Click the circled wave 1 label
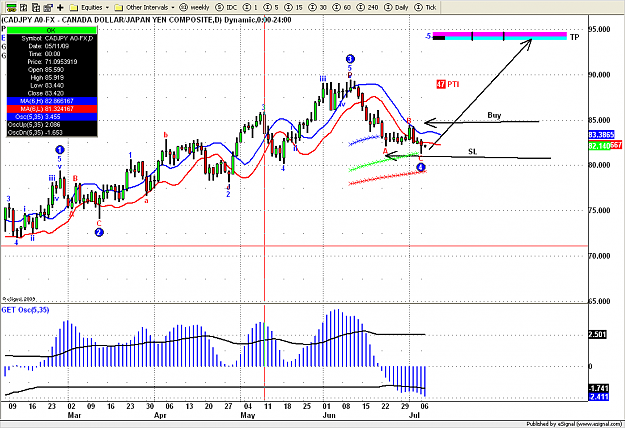625x428 pixels. (x=59, y=150)
